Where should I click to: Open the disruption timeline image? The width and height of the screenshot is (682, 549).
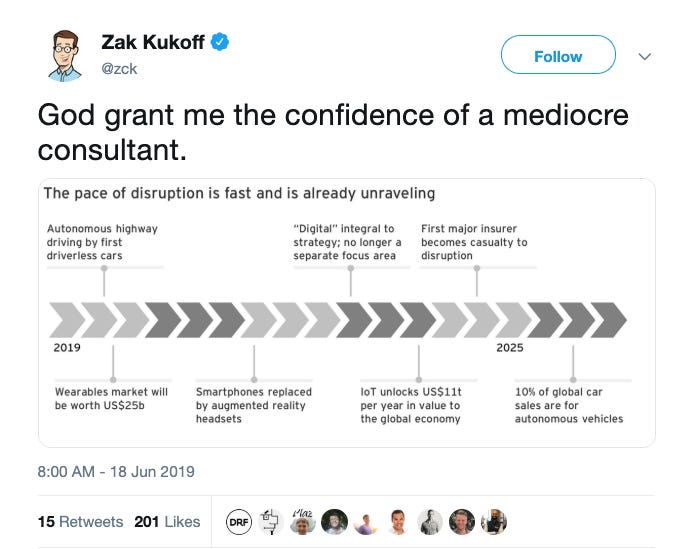[347, 313]
